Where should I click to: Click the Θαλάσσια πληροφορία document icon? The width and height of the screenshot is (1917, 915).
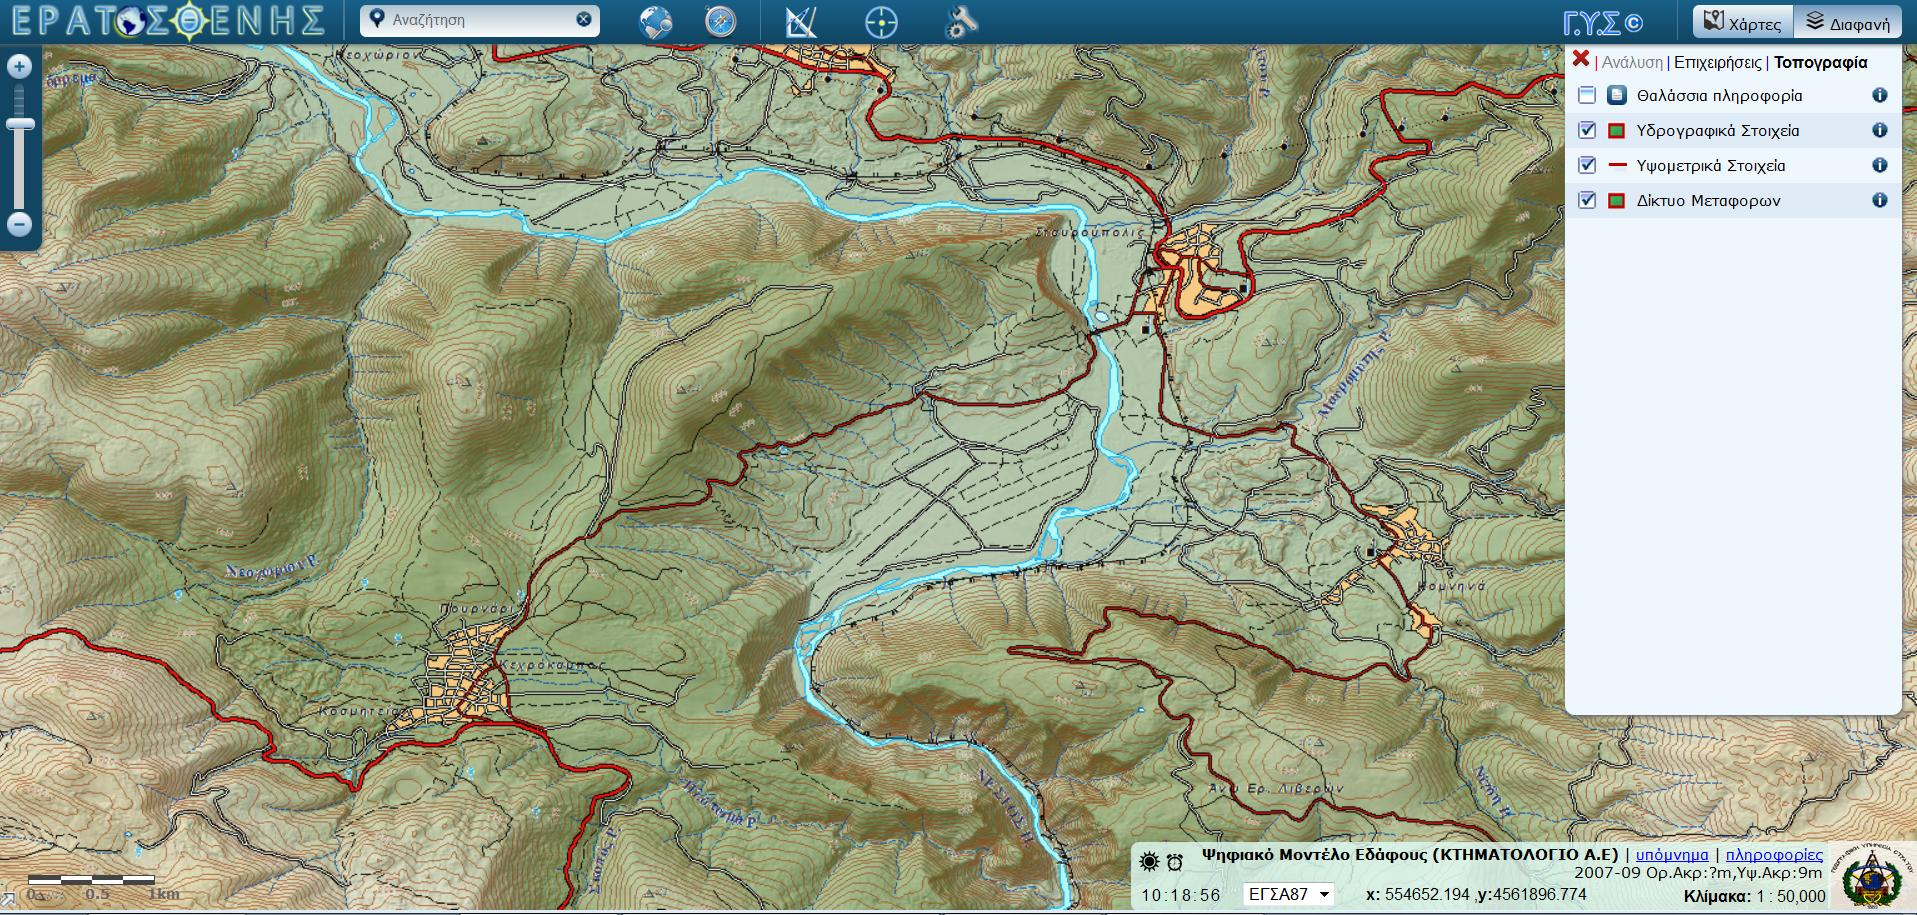point(1617,95)
